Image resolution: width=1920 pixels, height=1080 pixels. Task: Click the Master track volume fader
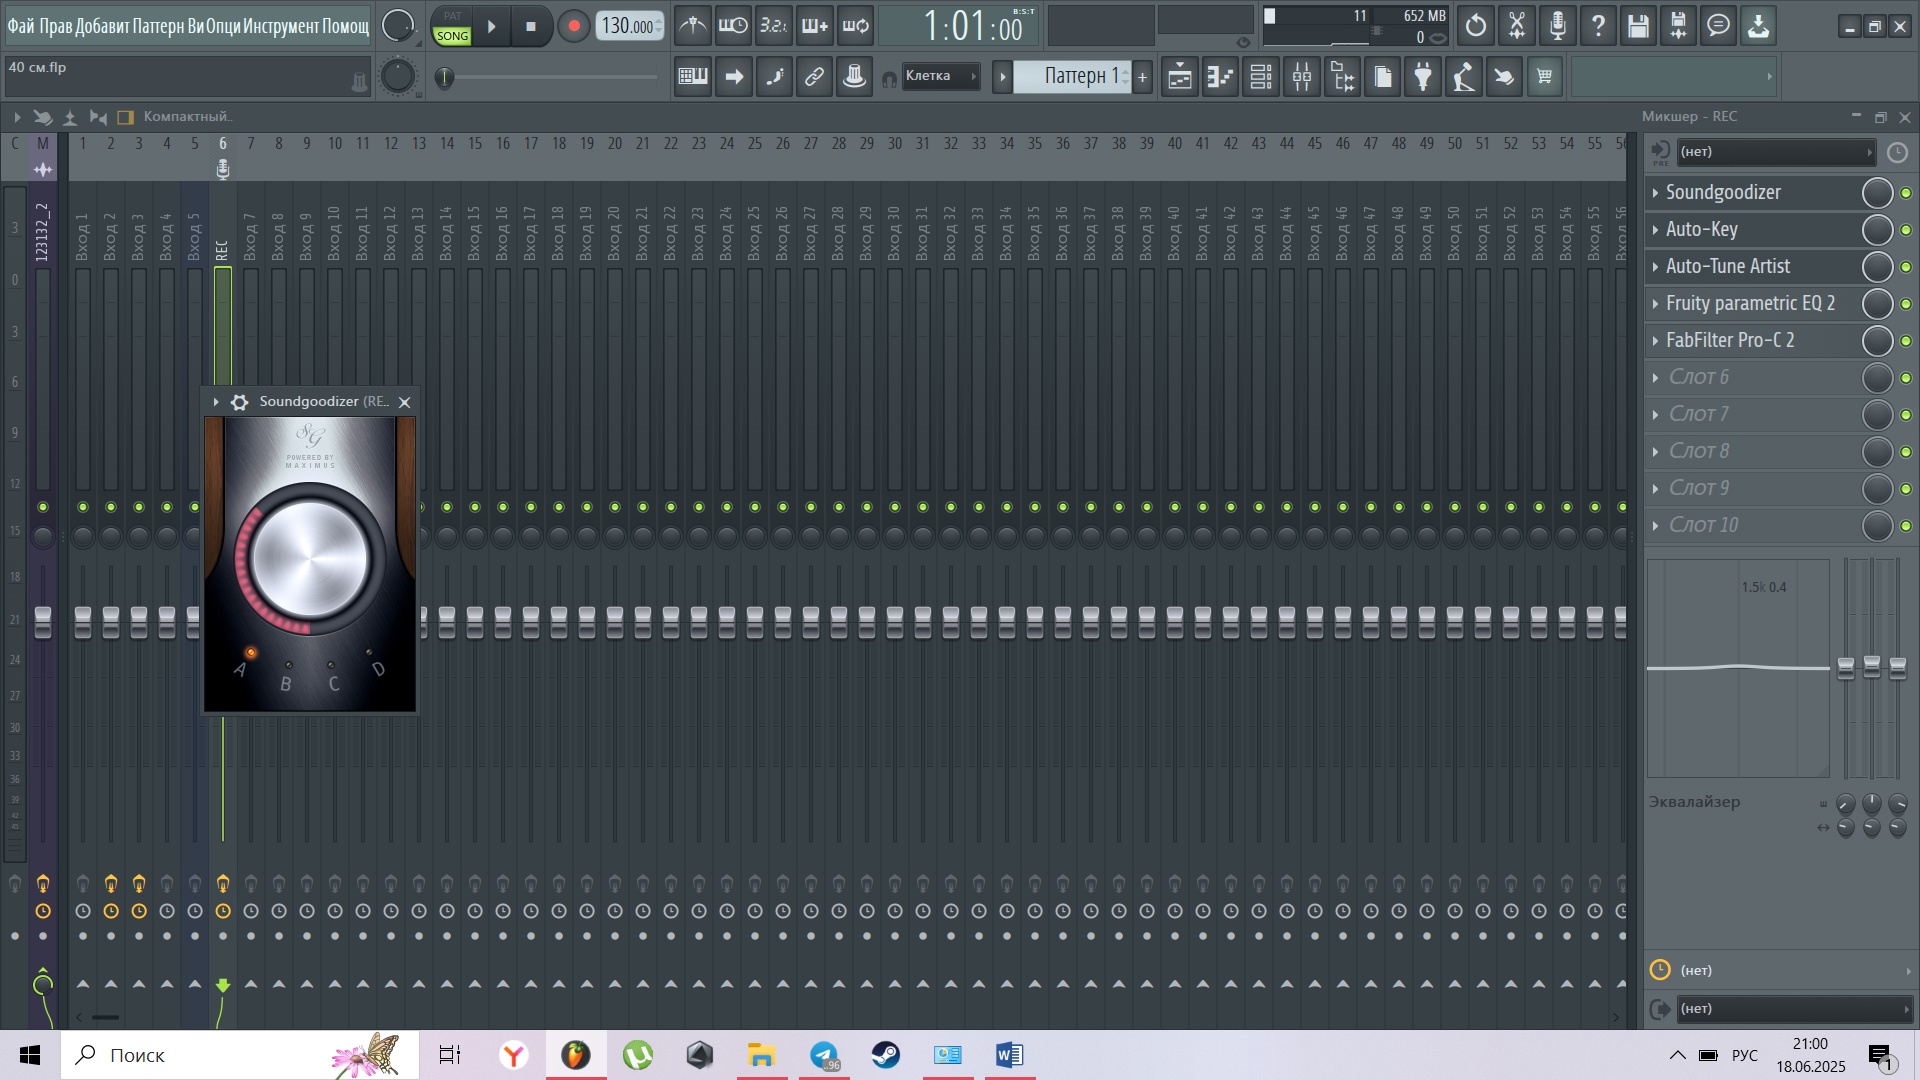(x=43, y=621)
